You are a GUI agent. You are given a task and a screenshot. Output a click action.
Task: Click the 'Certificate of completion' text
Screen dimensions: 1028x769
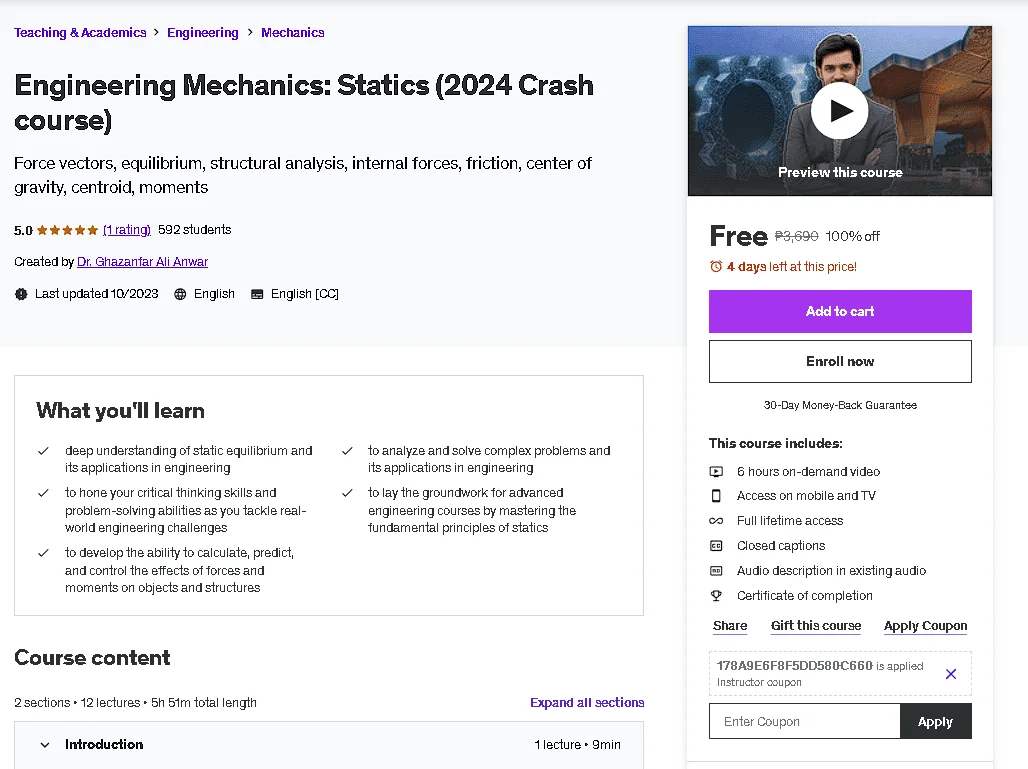point(804,595)
